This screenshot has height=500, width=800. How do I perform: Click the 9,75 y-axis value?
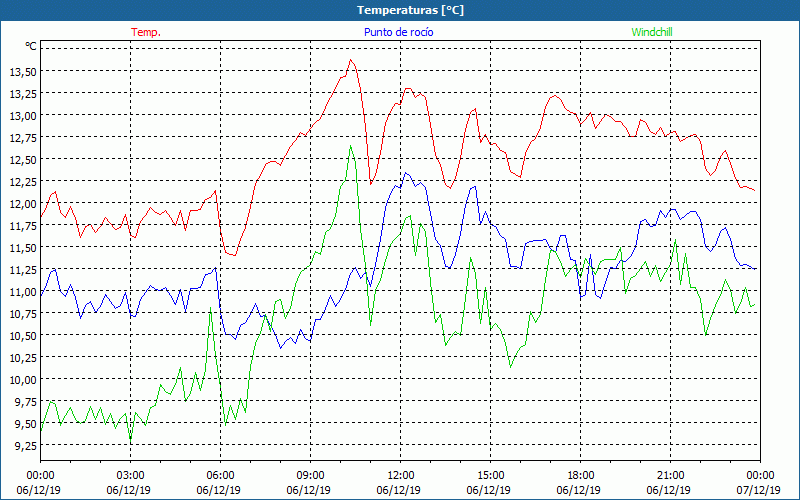(x=26, y=402)
